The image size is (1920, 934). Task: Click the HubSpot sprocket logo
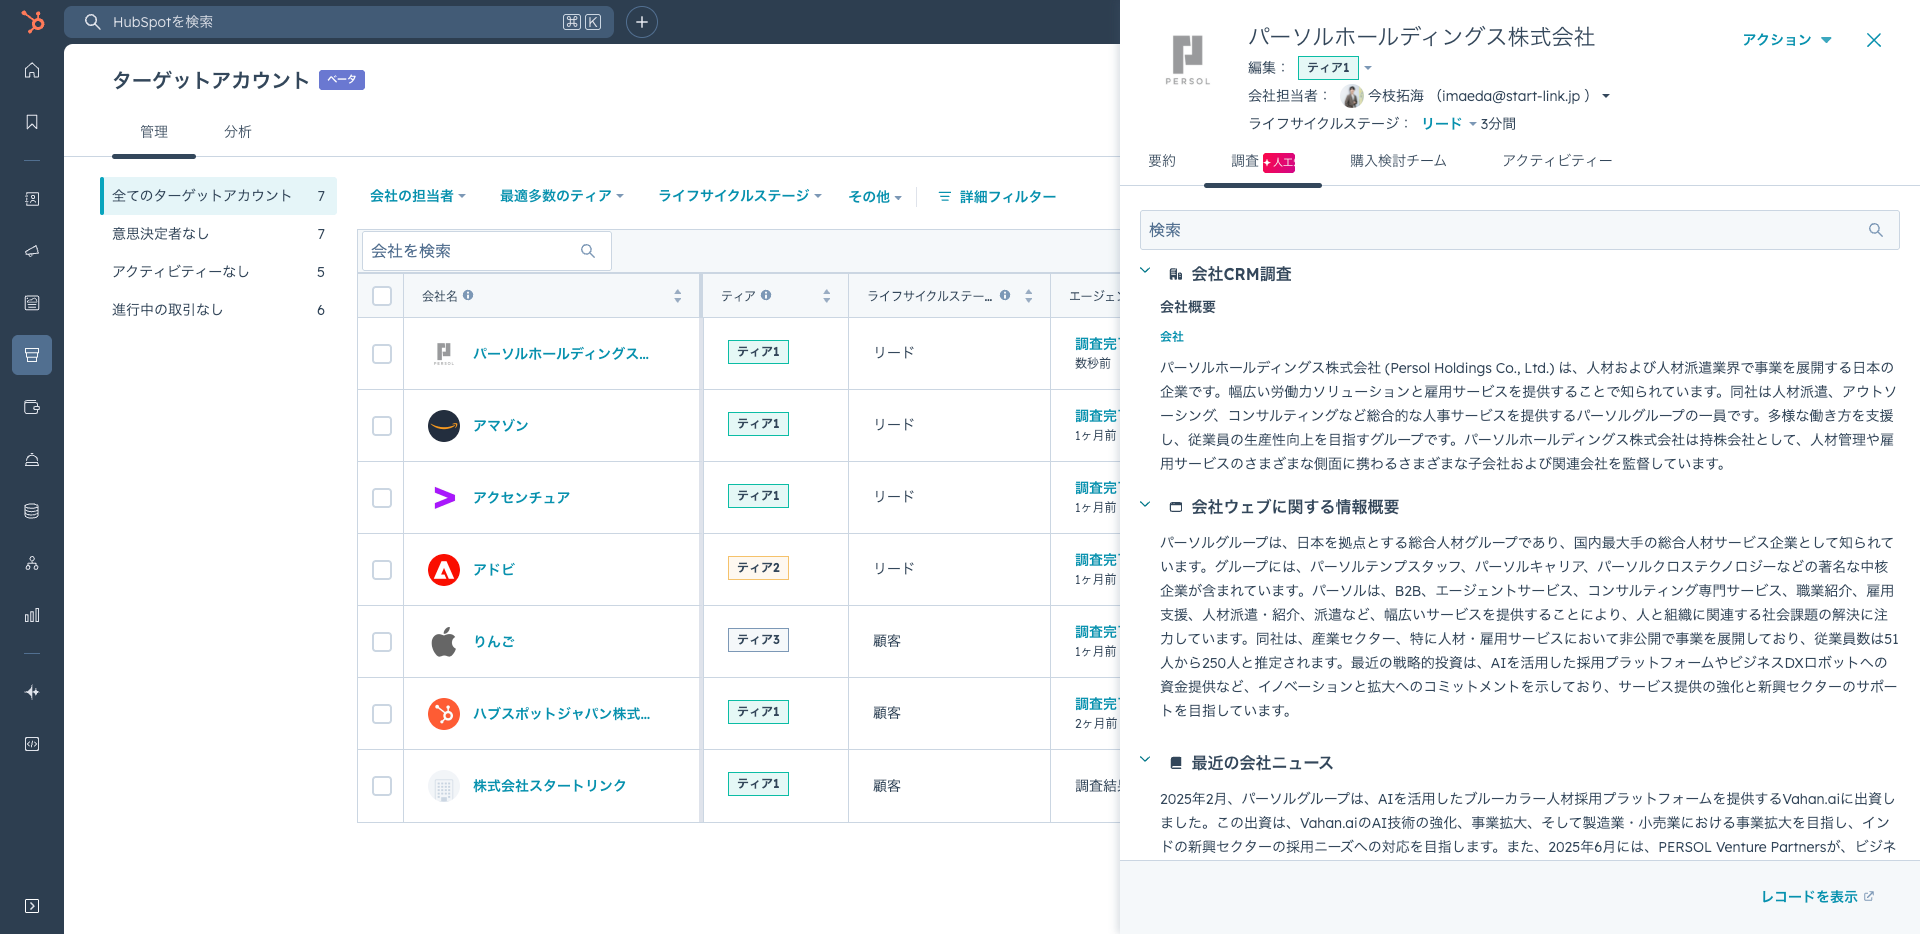coord(32,21)
